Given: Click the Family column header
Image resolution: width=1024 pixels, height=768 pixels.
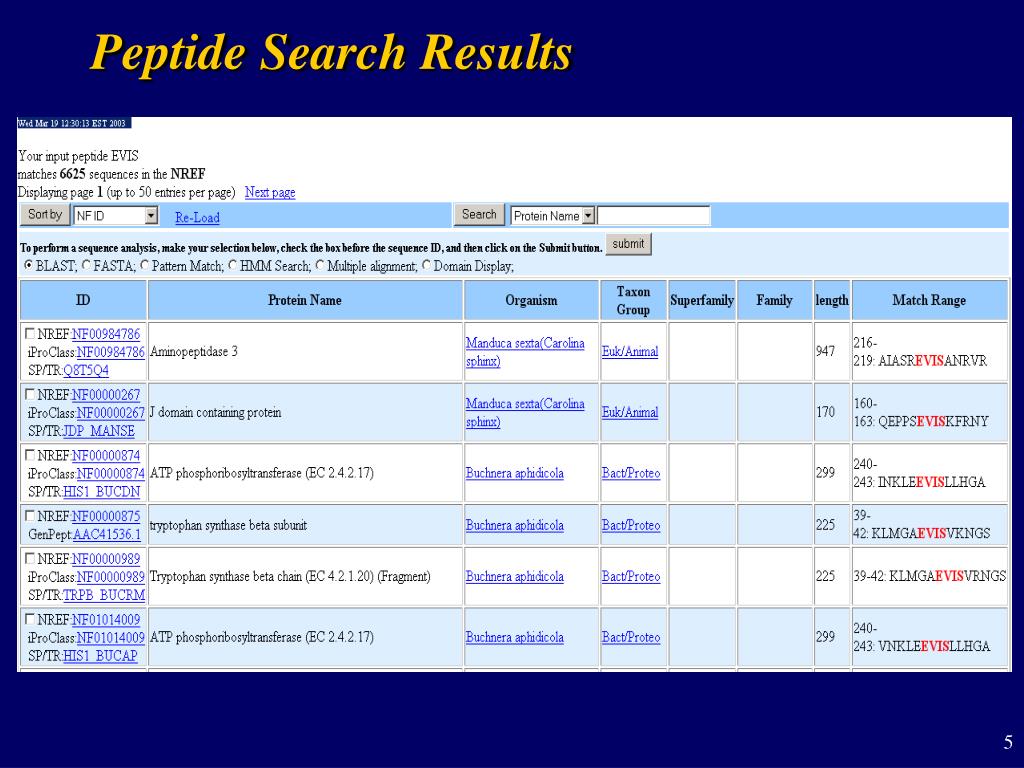Looking at the screenshot, I should point(775,300).
